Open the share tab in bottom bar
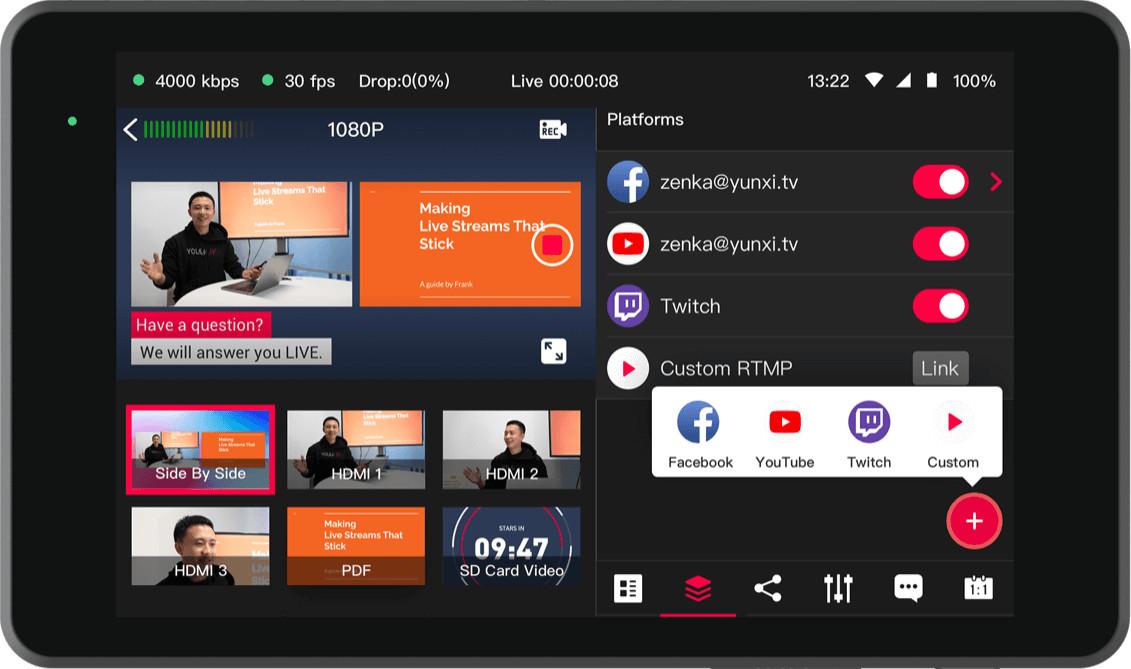 click(767, 588)
